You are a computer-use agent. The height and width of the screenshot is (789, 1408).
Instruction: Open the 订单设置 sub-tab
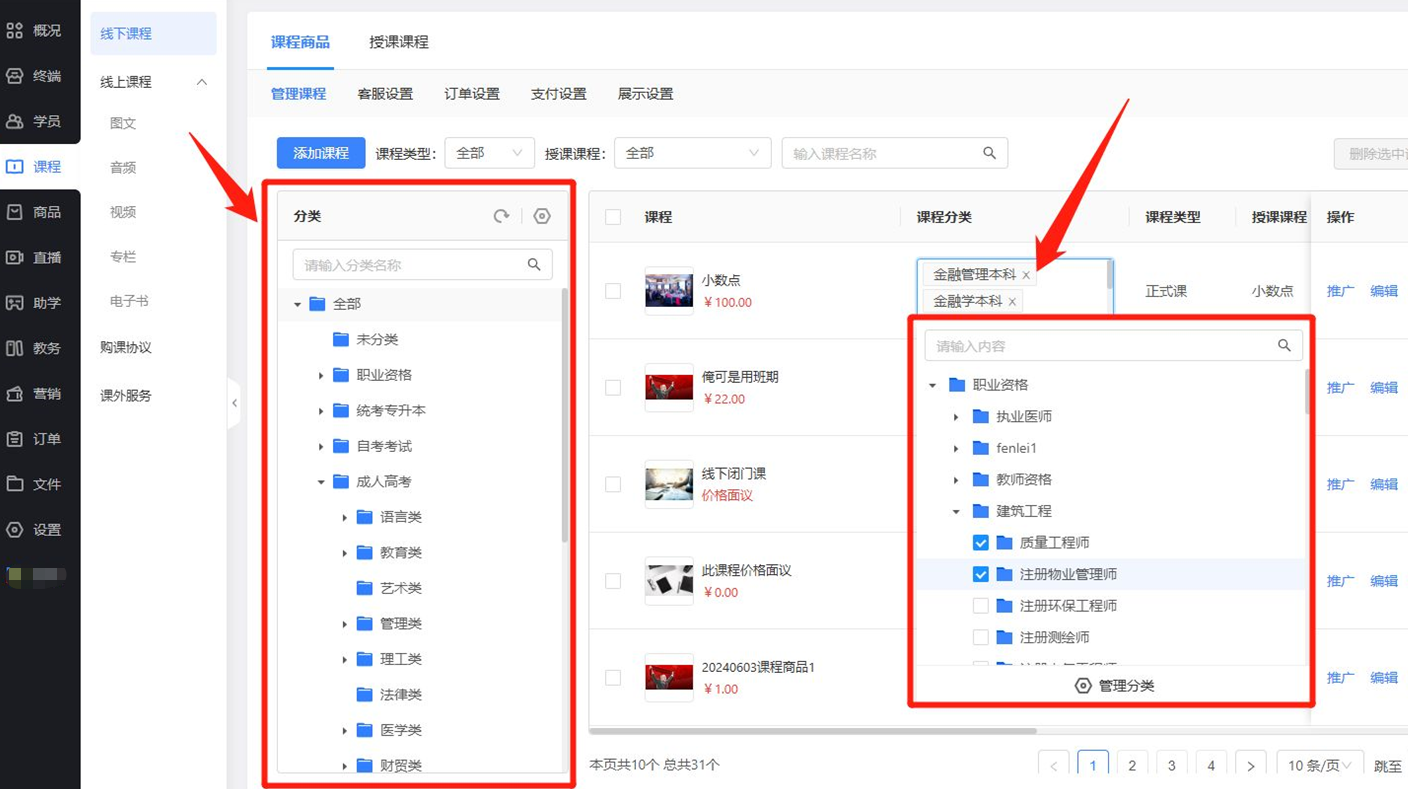[x=471, y=94]
